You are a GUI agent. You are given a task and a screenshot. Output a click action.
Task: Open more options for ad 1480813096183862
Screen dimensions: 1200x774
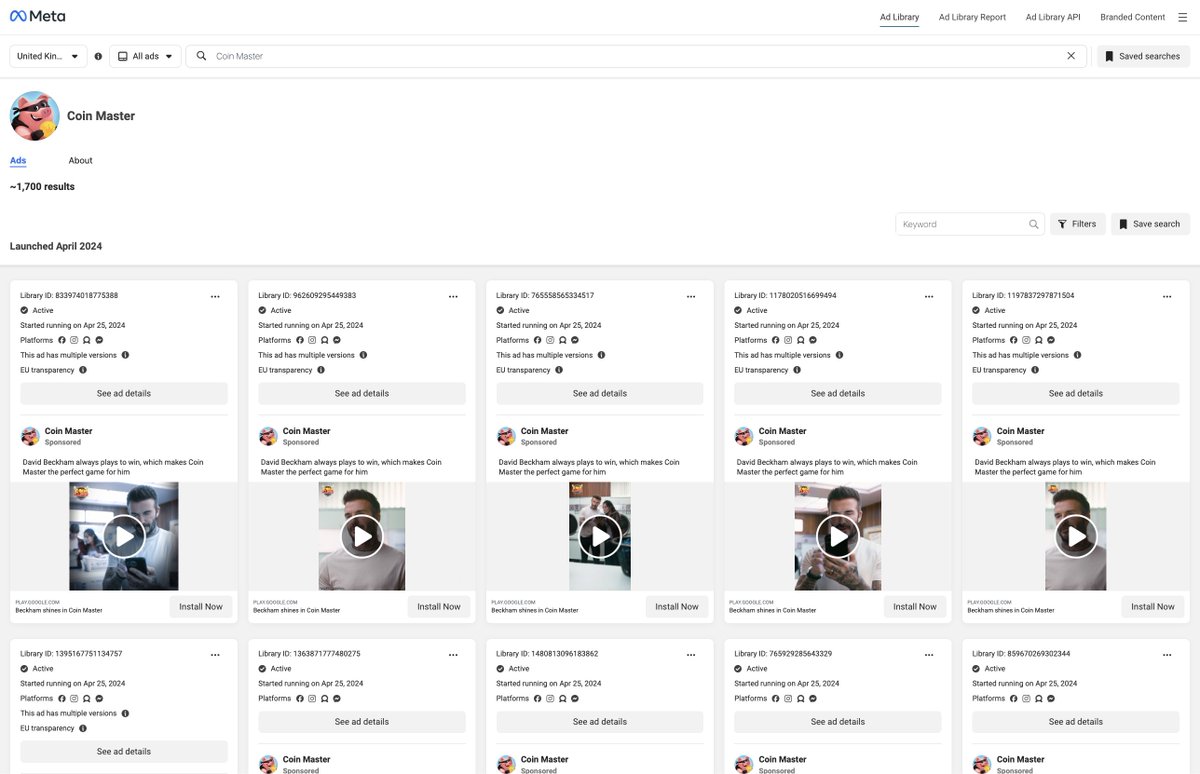[691, 654]
